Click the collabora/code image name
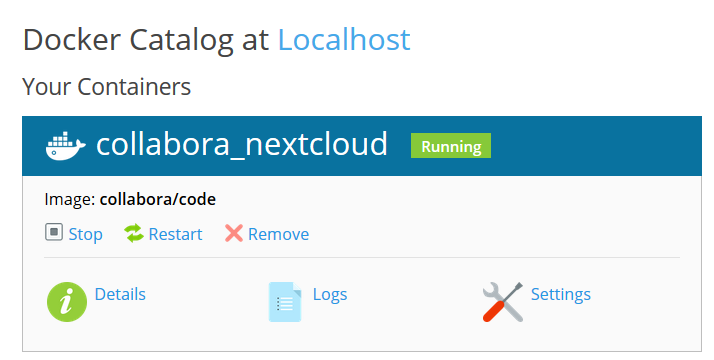The image size is (714, 360). pos(158,199)
